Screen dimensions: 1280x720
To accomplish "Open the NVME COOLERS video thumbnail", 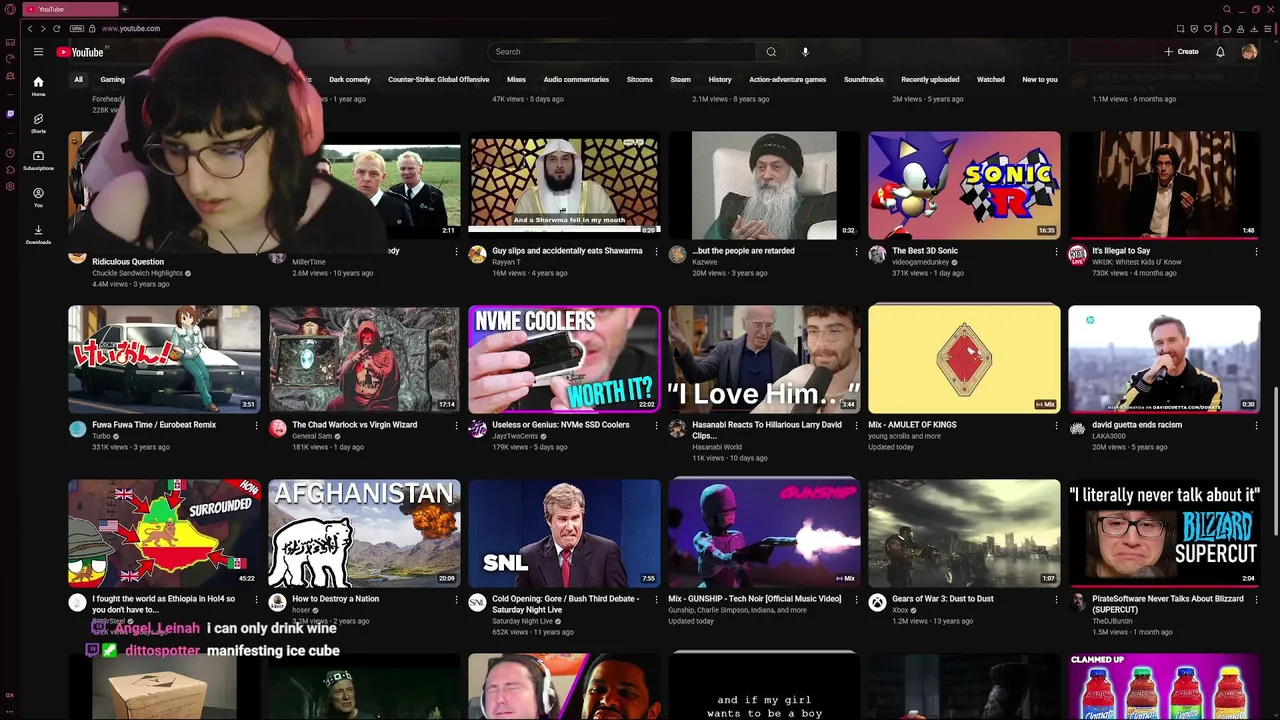I will [x=564, y=359].
